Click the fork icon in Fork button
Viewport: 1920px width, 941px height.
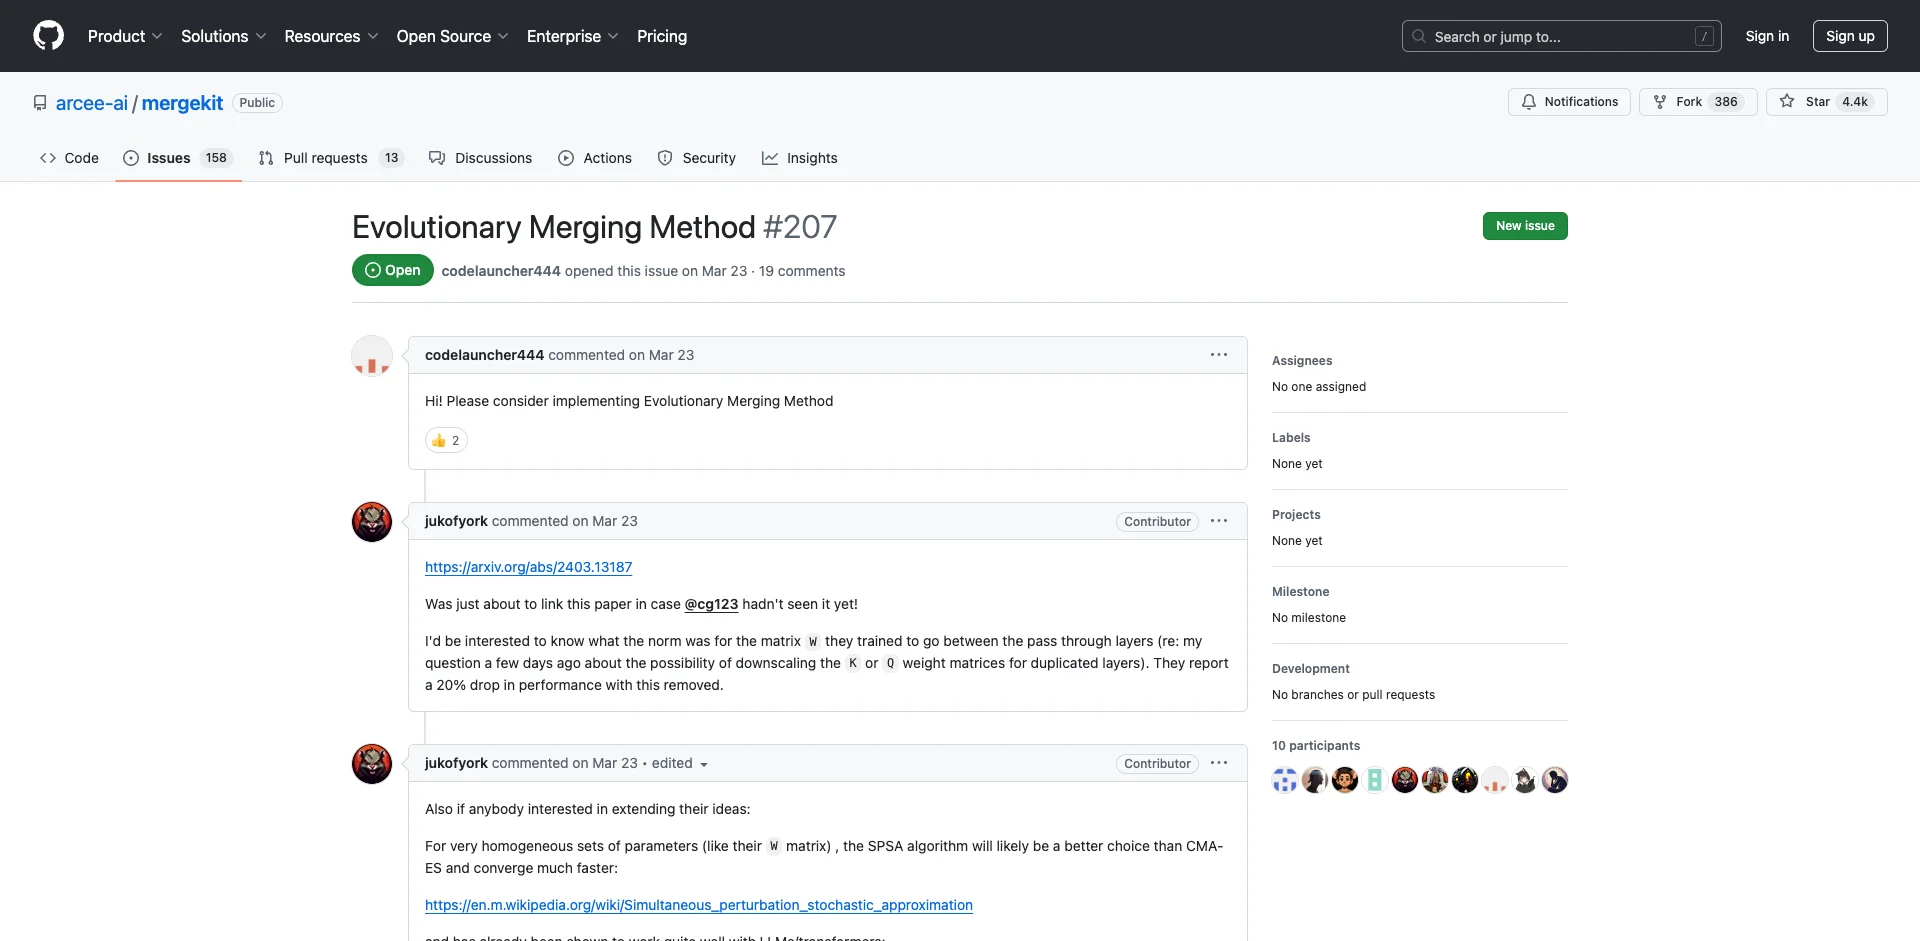click(1660, 102)
